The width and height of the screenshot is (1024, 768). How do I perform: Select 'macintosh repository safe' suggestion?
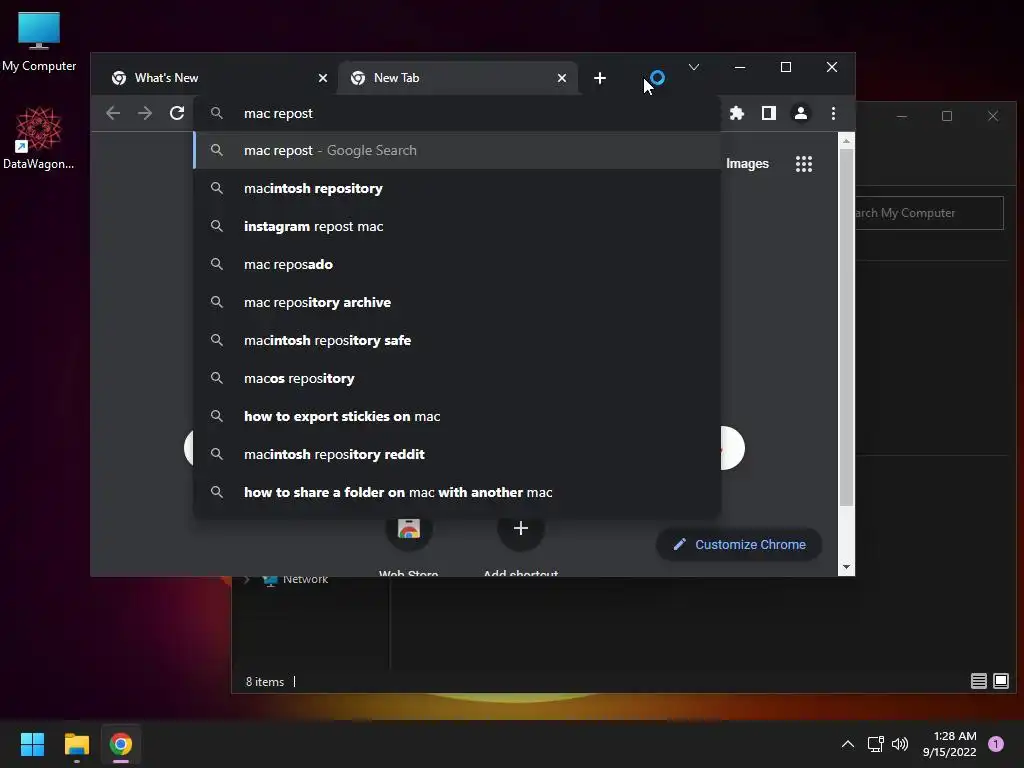pyautogui.click(x=457, y=340)
